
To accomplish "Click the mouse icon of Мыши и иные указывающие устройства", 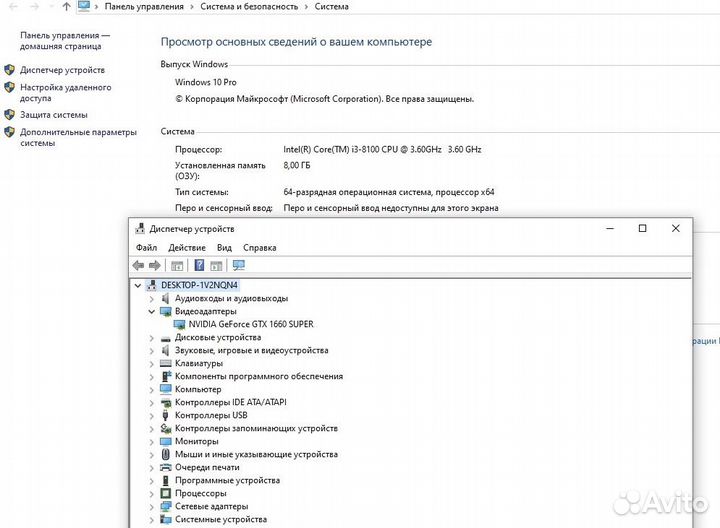I will [166, 455].
